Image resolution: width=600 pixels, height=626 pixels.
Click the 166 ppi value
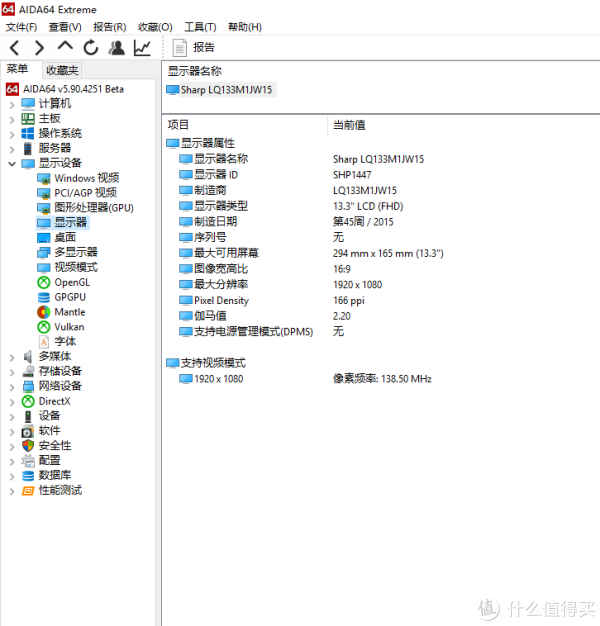click(x=349, y=300)
